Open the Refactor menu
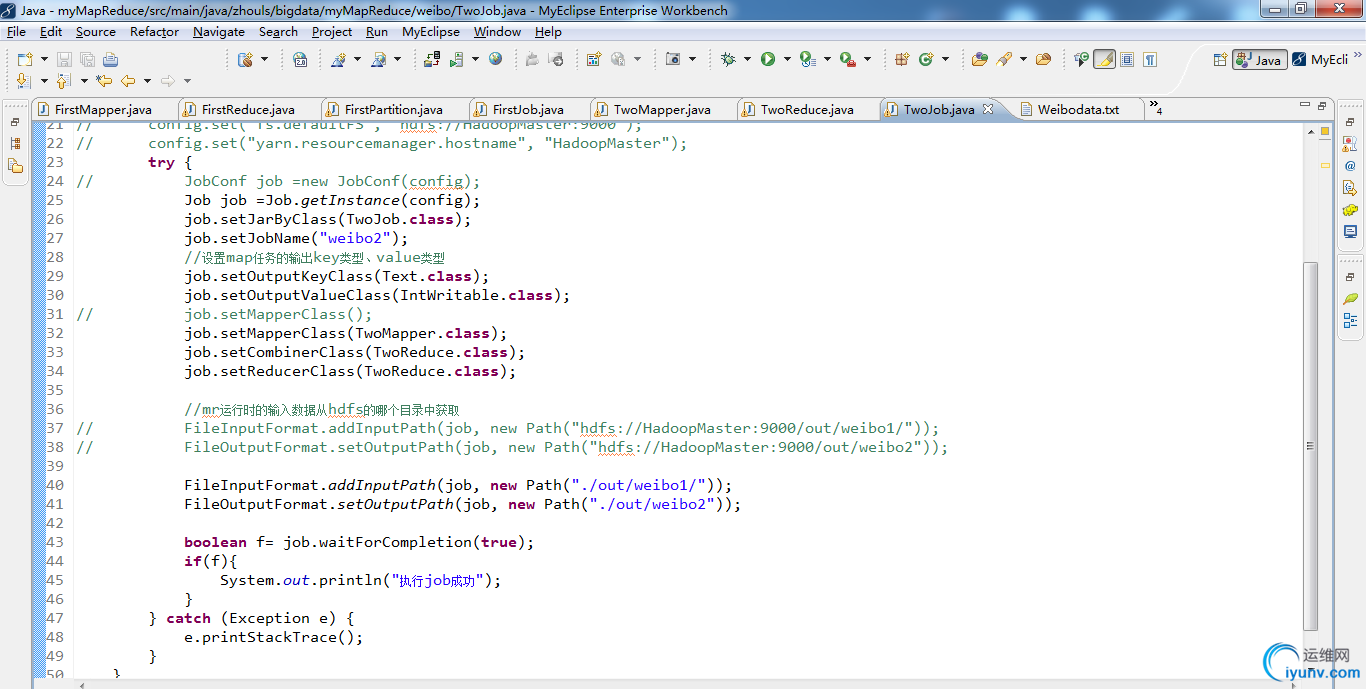This screenshot has width=1366, height=689. point(154,31)
